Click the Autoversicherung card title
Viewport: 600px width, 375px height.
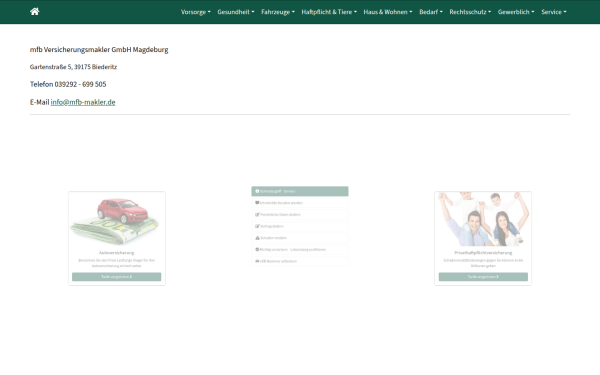point(117,253)
